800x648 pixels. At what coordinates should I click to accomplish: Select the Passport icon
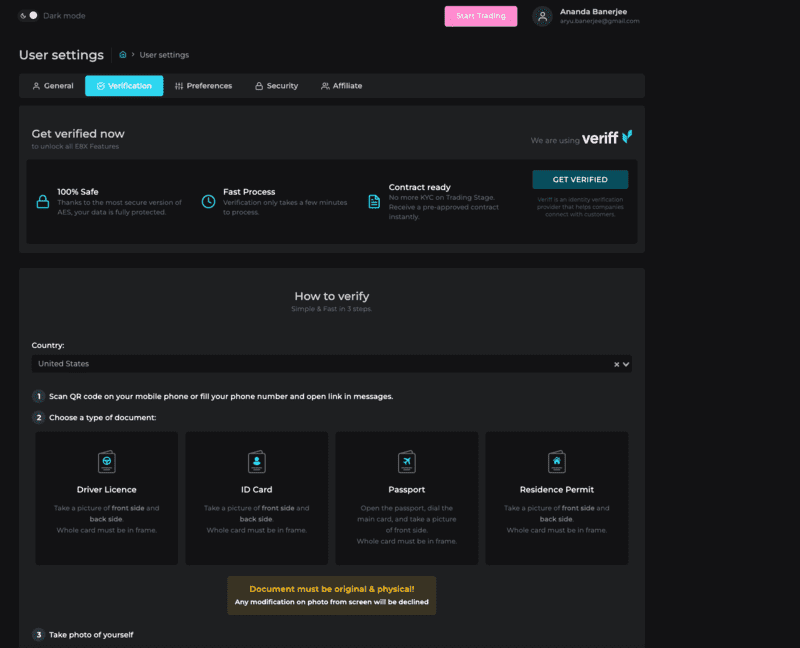click(407, 462)
